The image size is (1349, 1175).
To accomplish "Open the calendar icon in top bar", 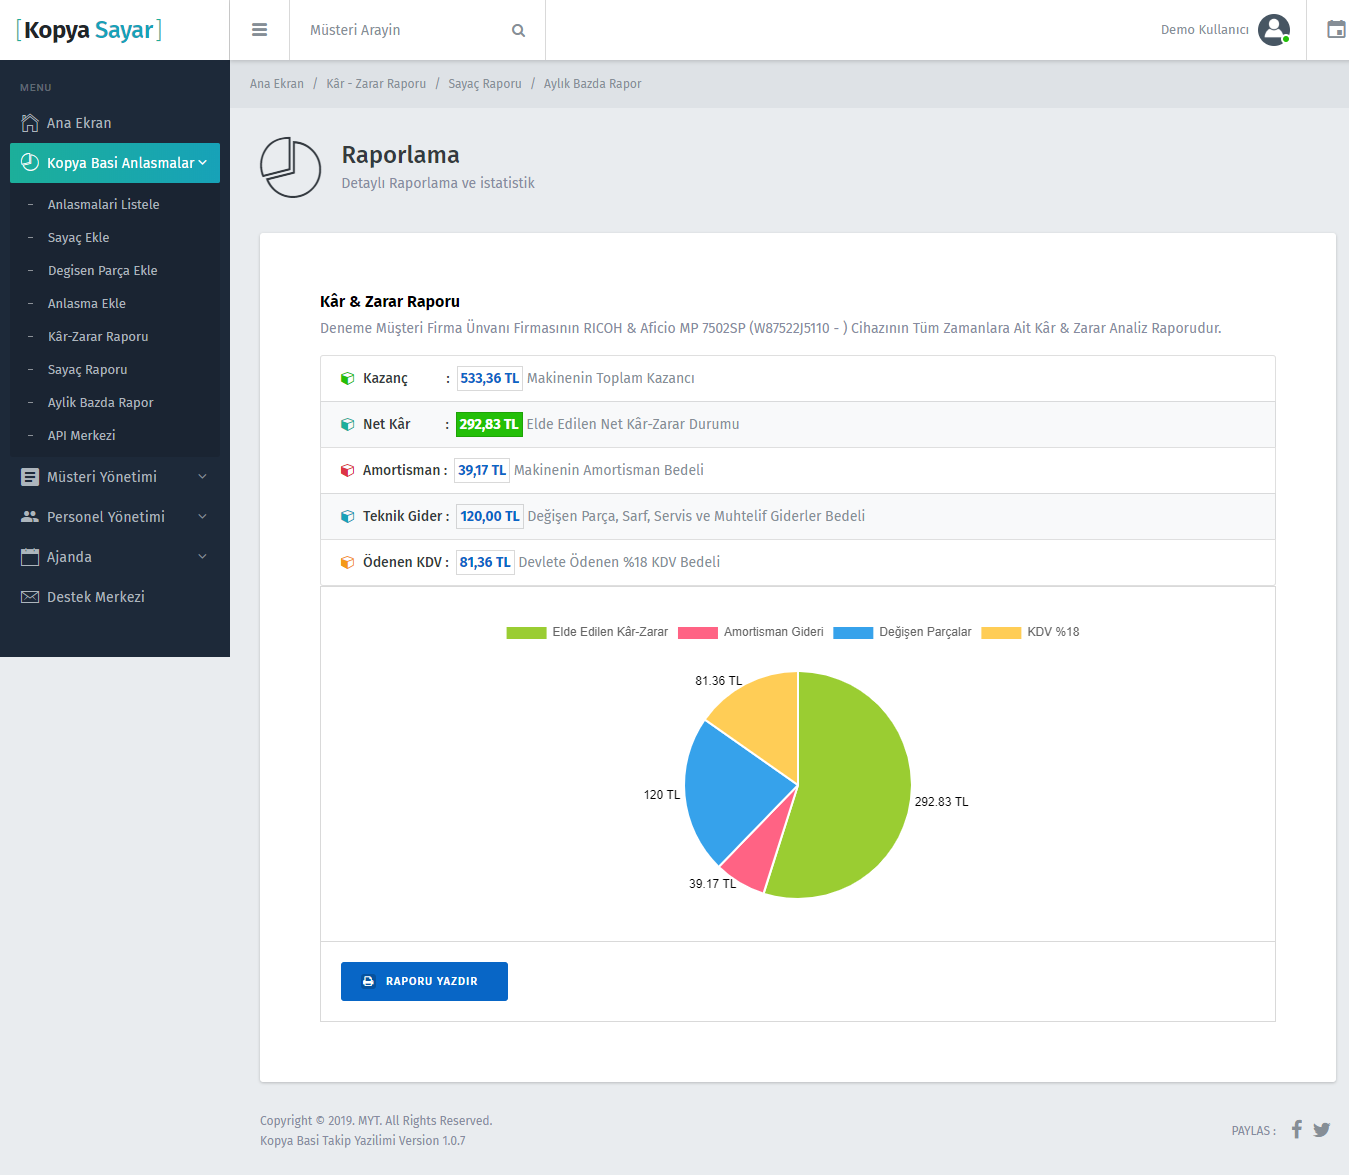I will click(1335, 30).
